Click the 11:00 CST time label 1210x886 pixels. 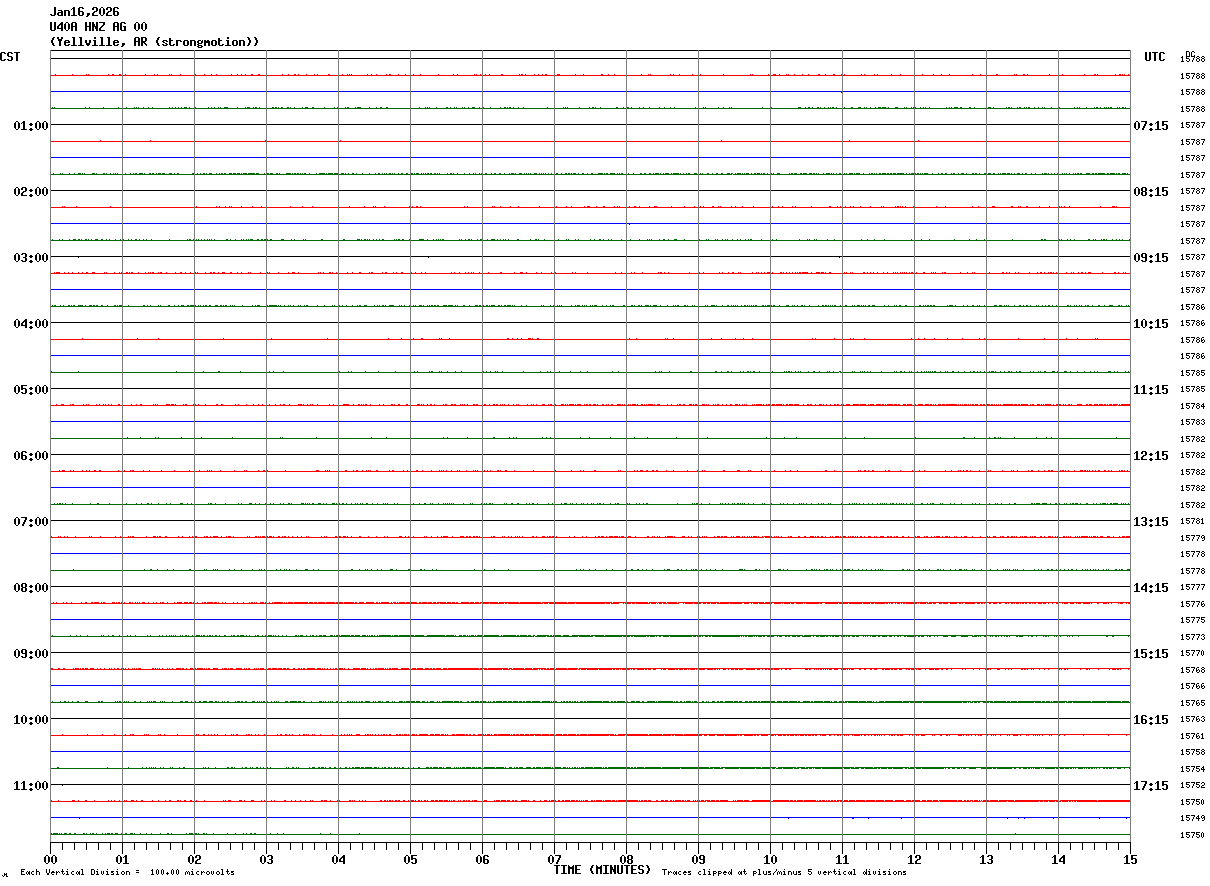click(x=31, y=786)
